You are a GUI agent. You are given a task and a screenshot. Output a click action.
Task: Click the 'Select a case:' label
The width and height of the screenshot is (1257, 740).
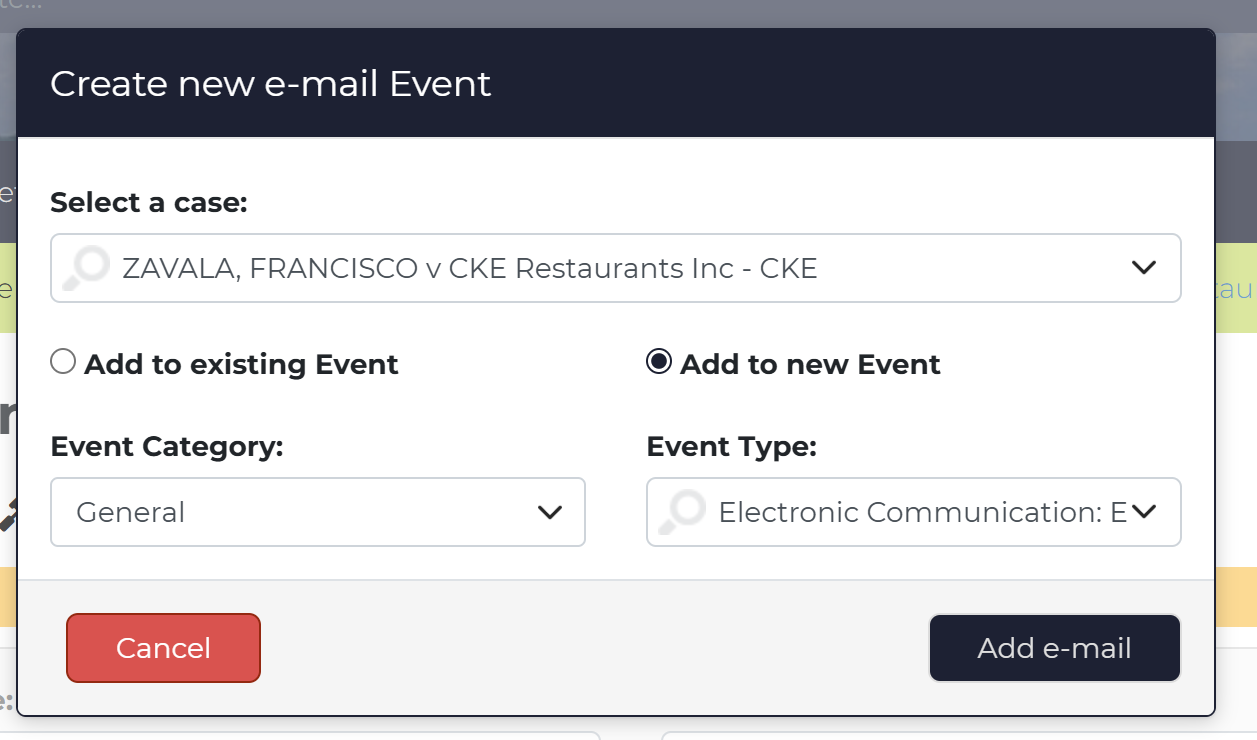148,202
